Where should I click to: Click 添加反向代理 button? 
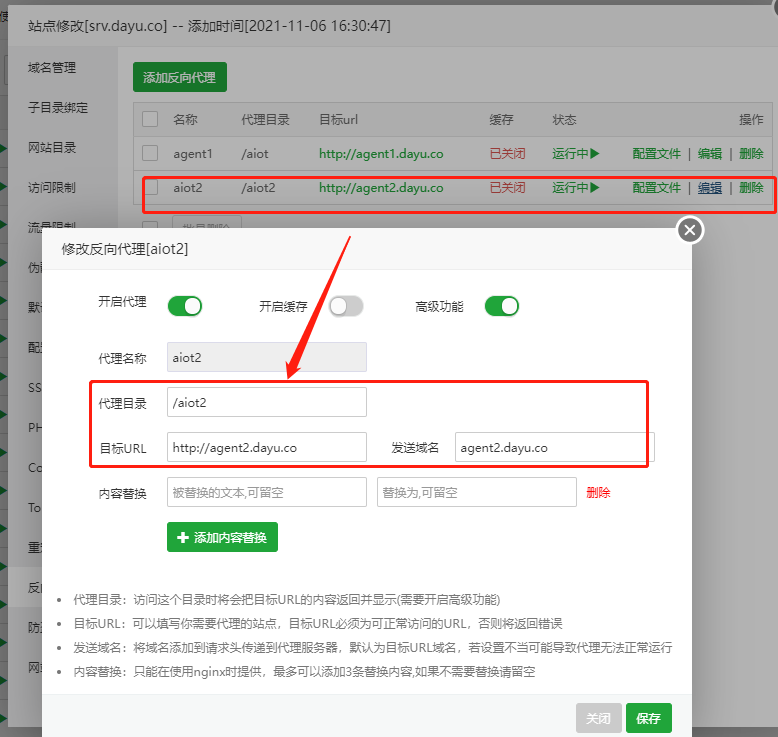[180, 77]
